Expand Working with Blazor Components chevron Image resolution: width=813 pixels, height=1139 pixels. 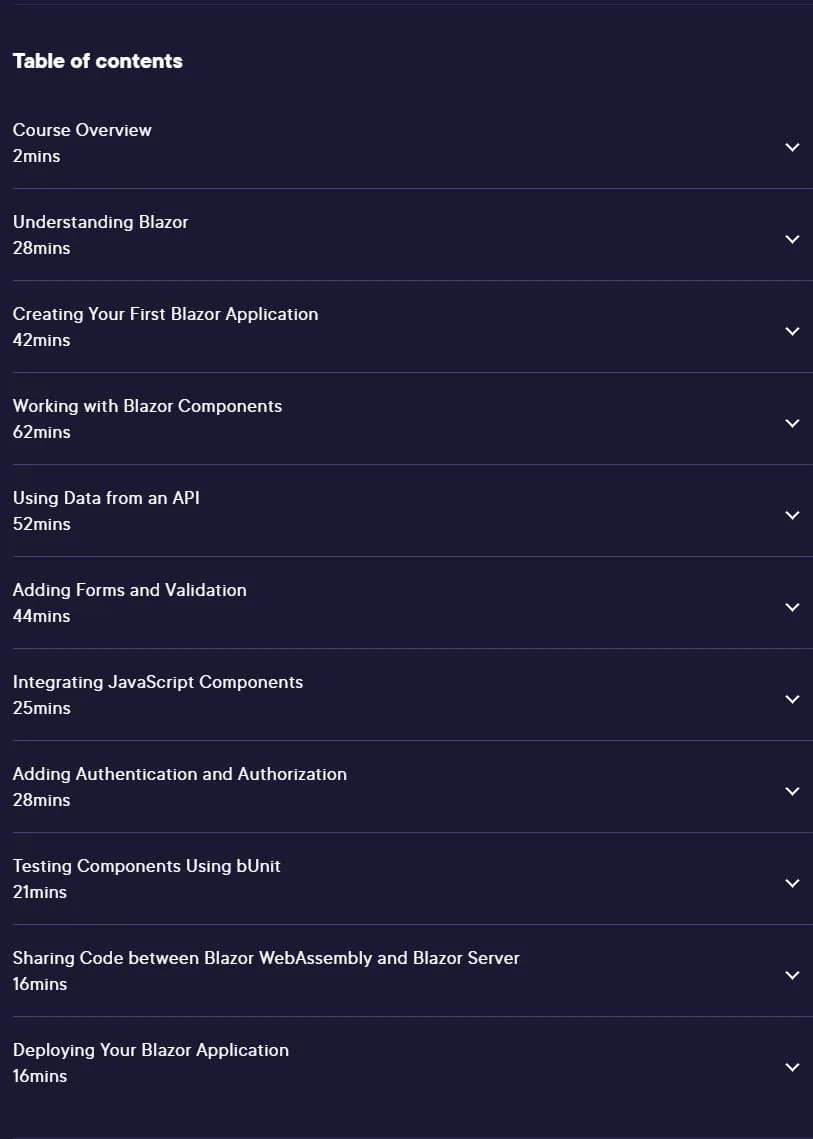[792, 423]
